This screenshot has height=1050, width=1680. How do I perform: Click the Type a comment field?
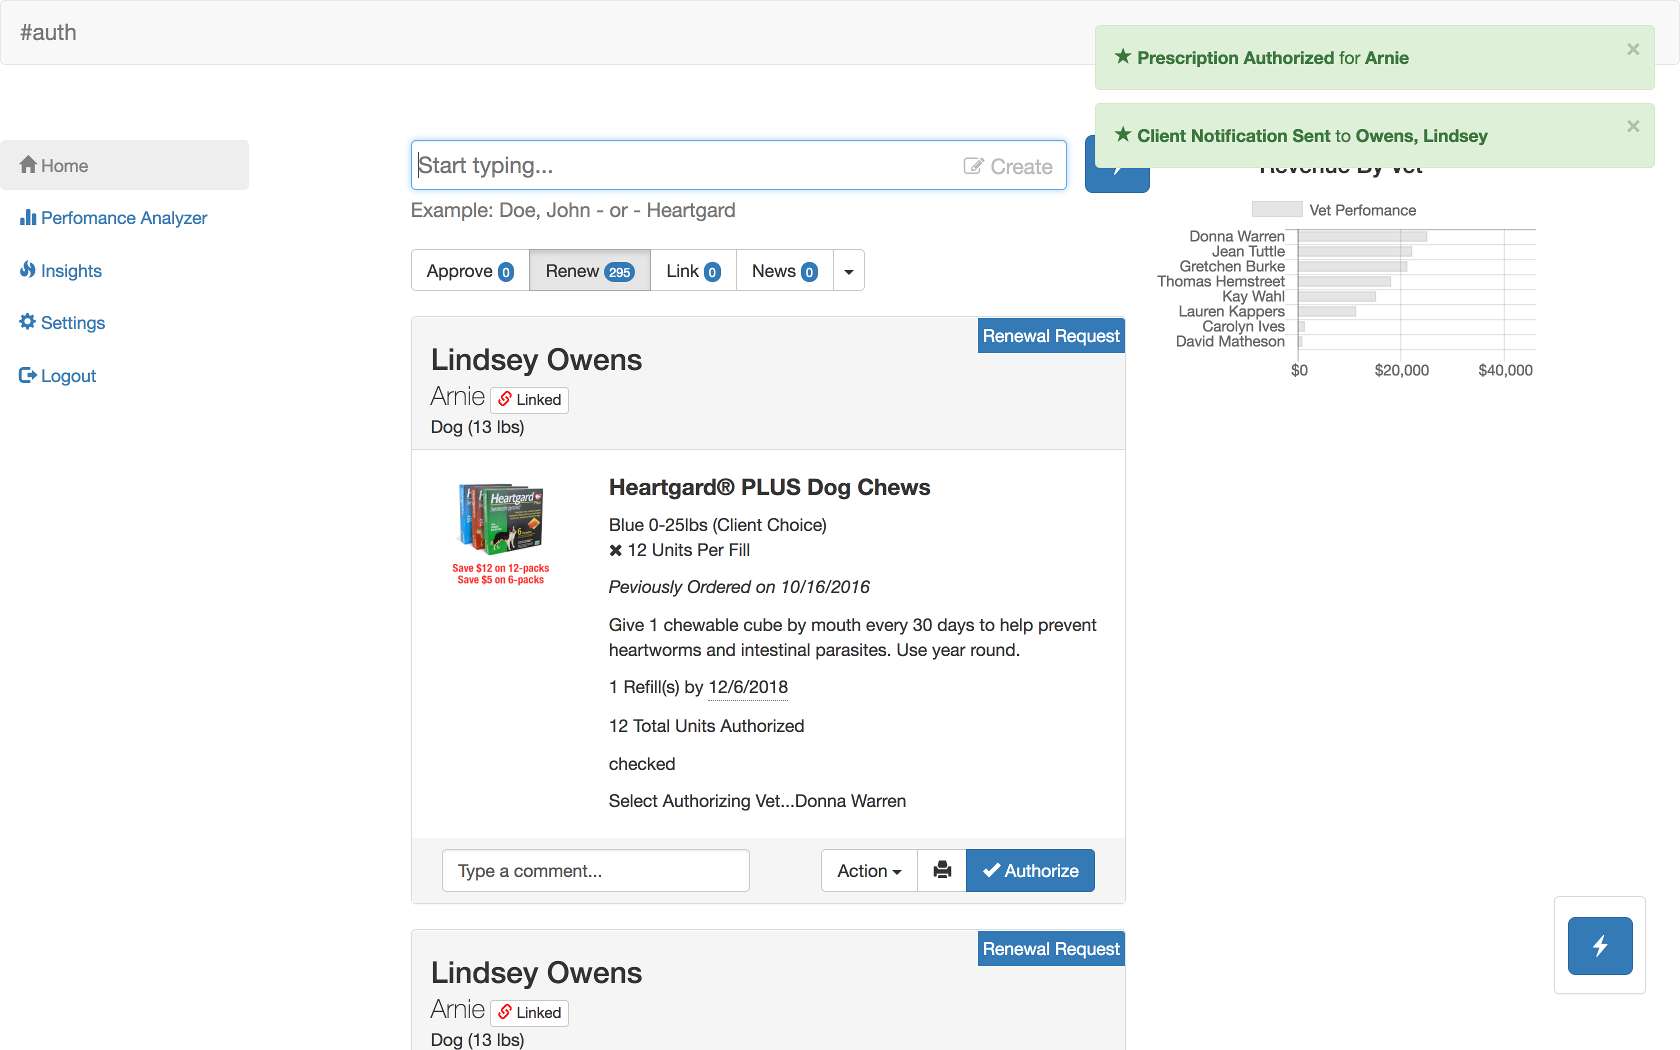click(x=595, y=871)
